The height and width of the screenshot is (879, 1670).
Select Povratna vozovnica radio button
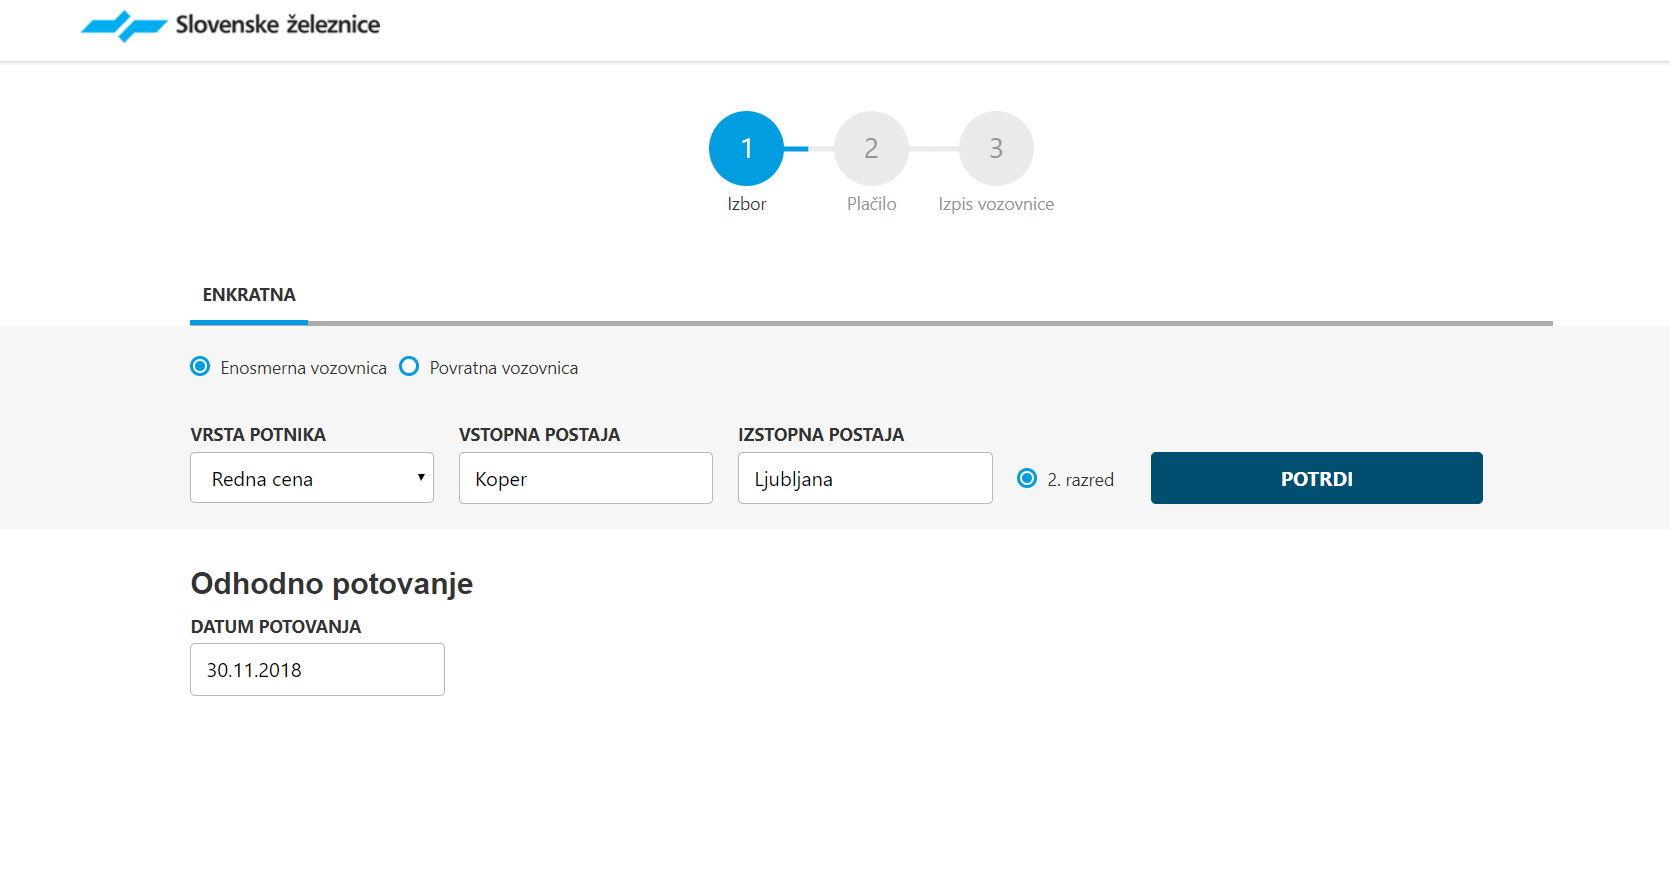coord(409,366)
